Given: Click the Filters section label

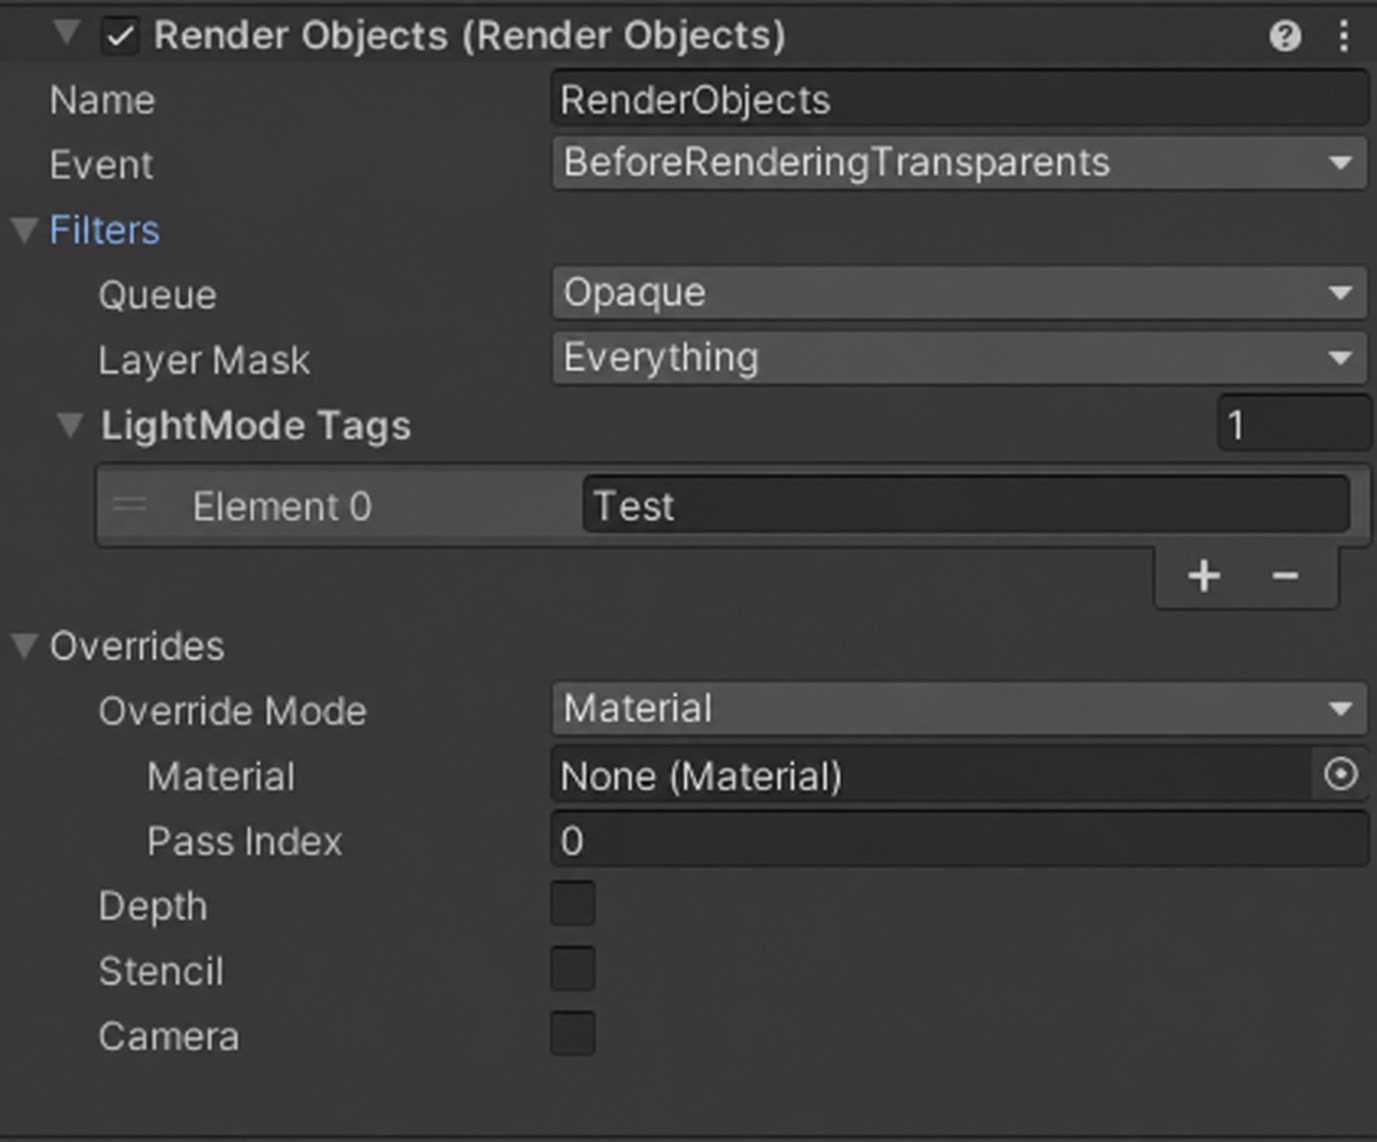Looking at the screenshot, I should click(105, 230).
